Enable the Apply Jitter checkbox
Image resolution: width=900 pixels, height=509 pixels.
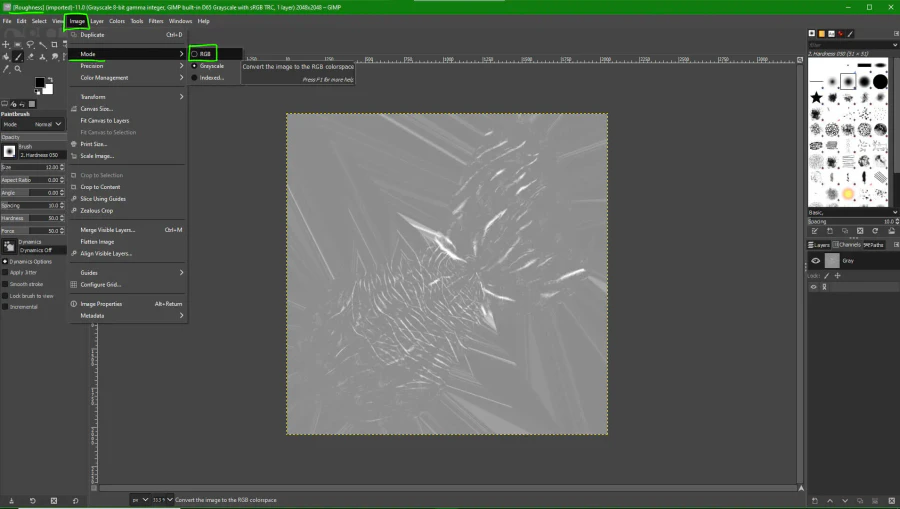coord(4,272)
